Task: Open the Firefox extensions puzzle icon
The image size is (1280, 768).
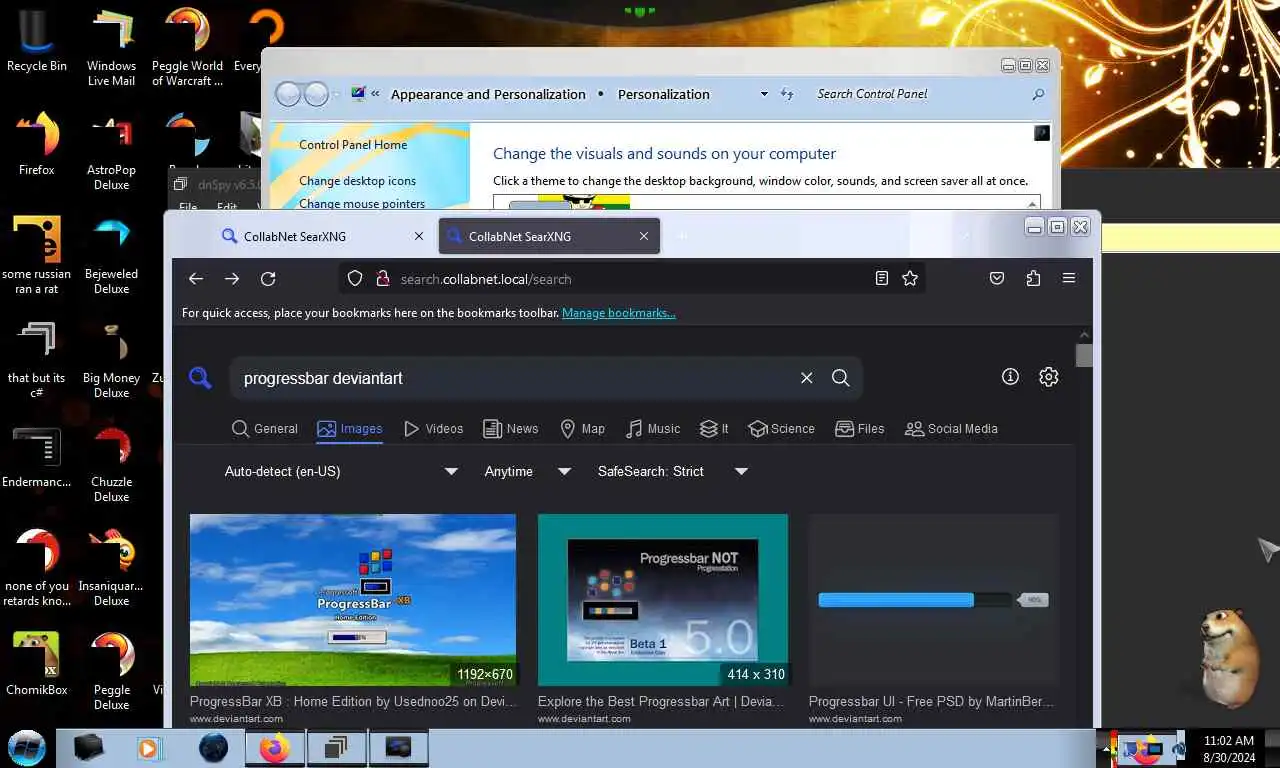Action: [x=1033, y=279]
